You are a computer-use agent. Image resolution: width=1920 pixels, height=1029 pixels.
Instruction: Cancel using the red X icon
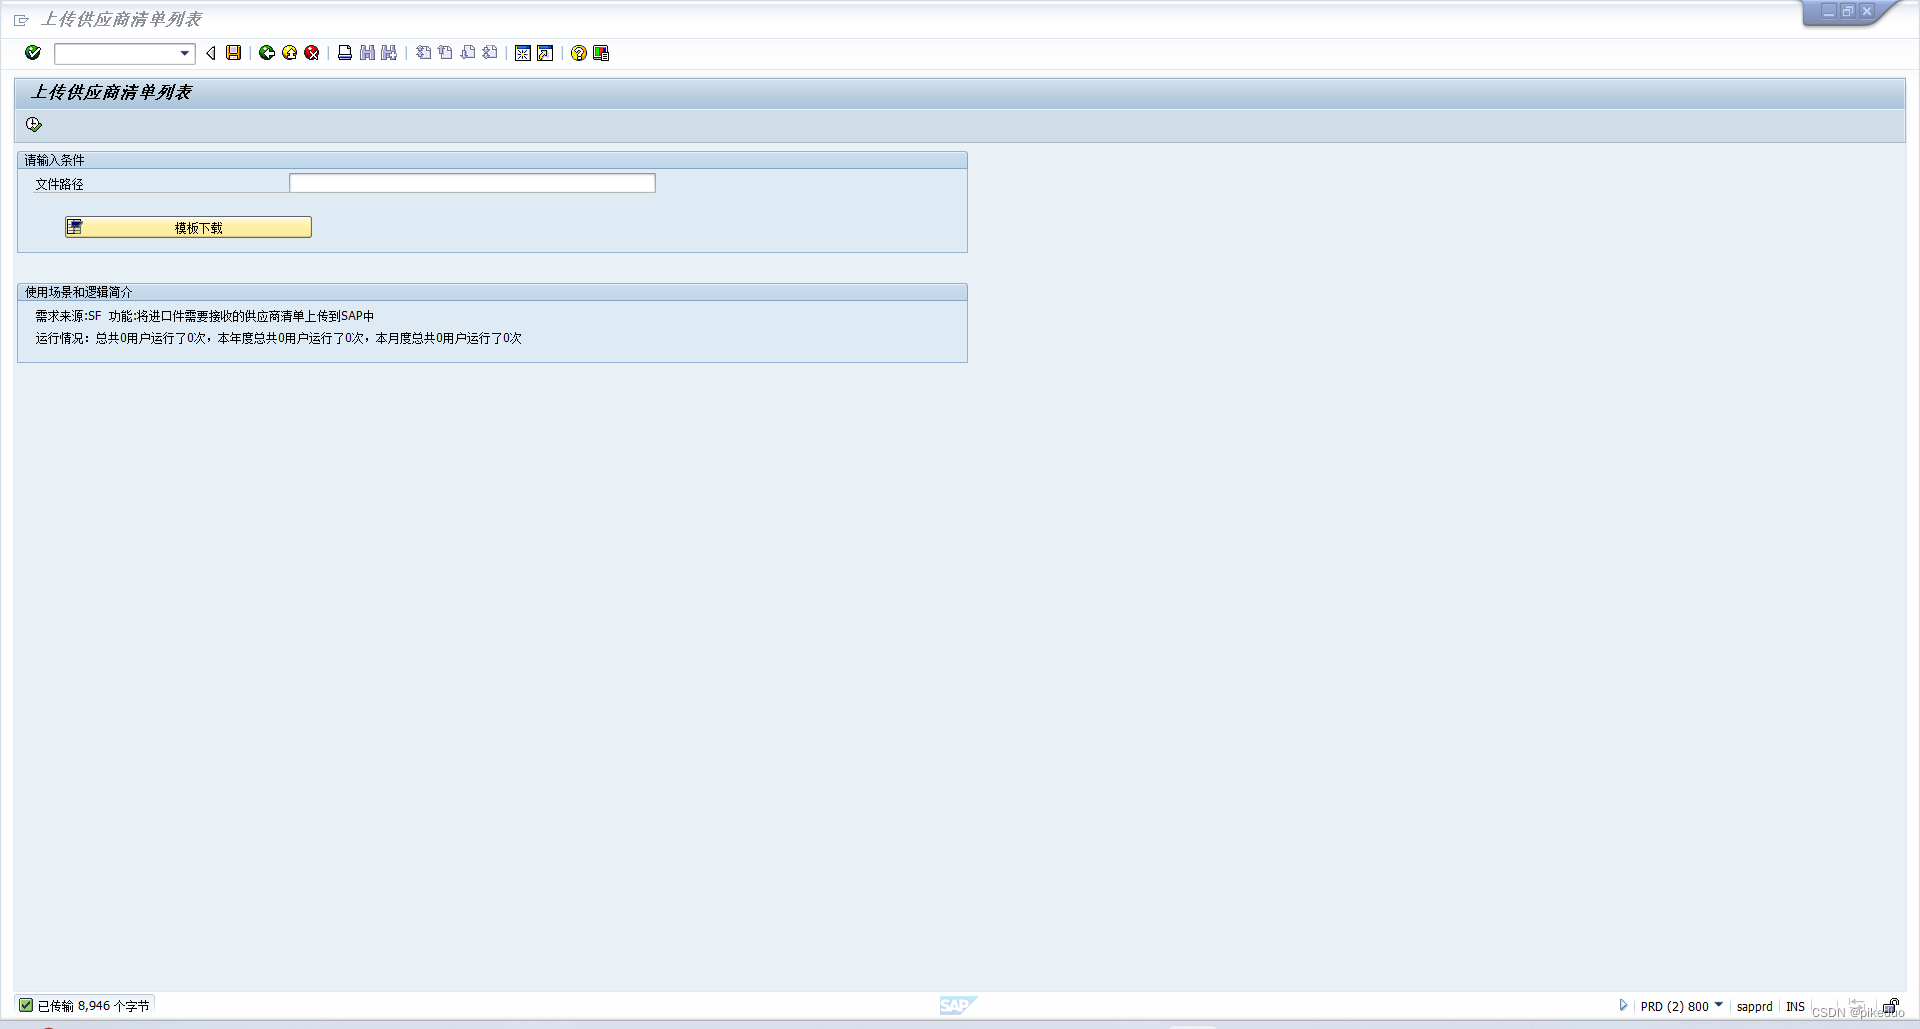coord(312,53)
